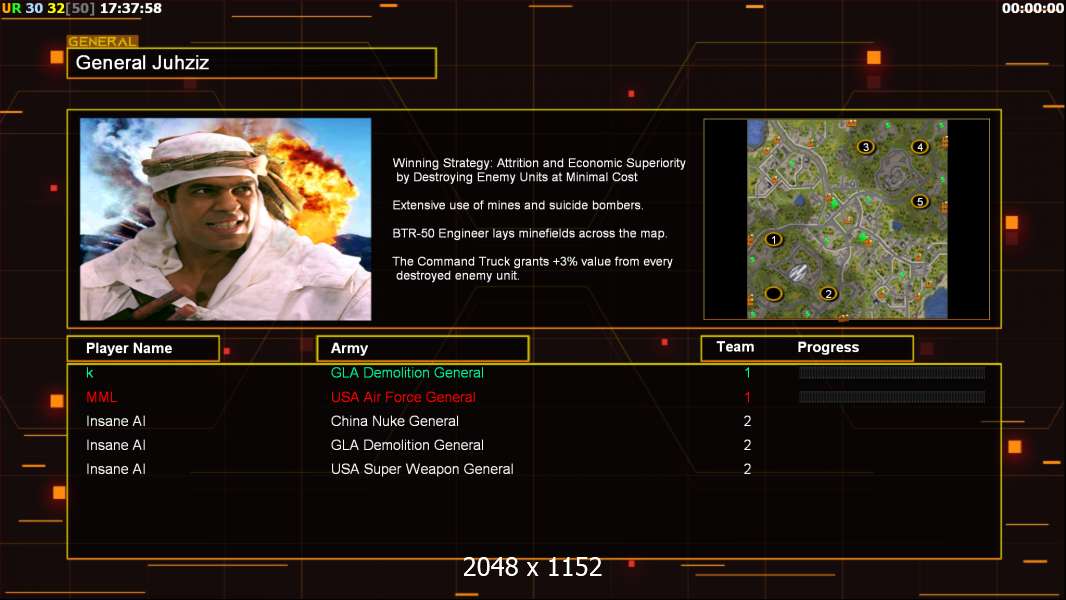Click 'The Command Truck grants +3%' text

pyautogui.click(x=532, y=268)
